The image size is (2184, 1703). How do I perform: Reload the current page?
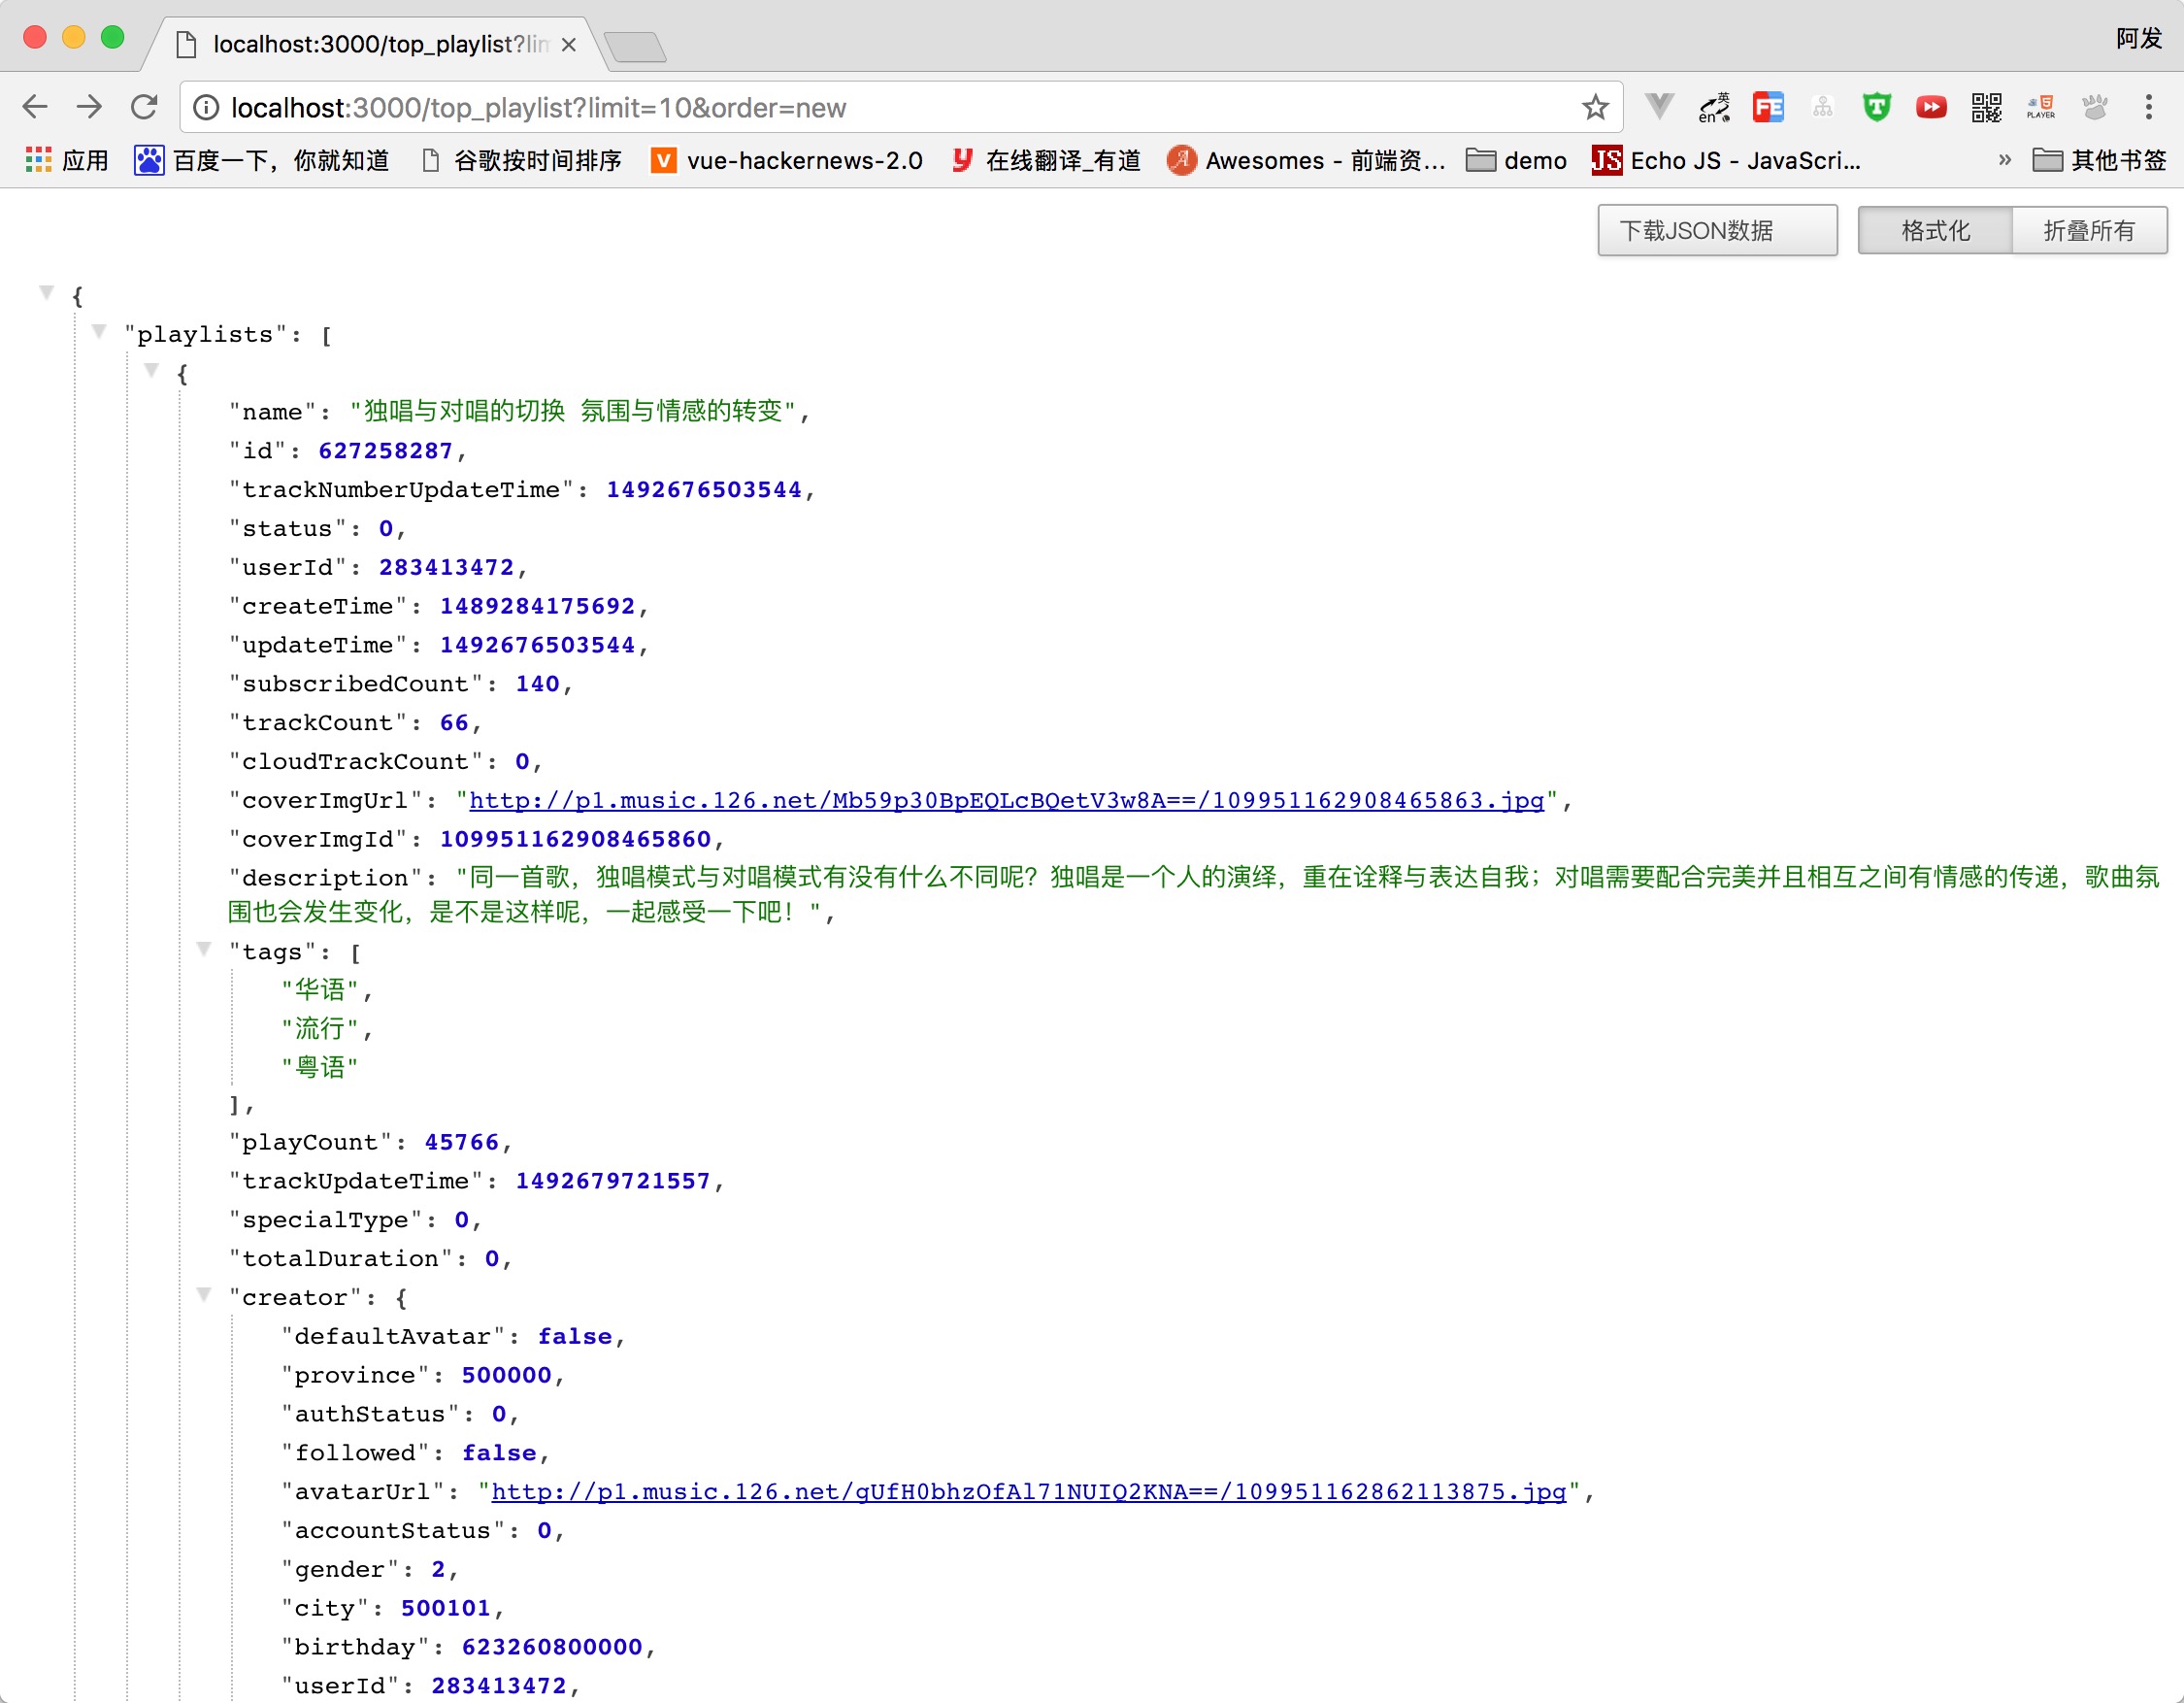tap(144, 107)
